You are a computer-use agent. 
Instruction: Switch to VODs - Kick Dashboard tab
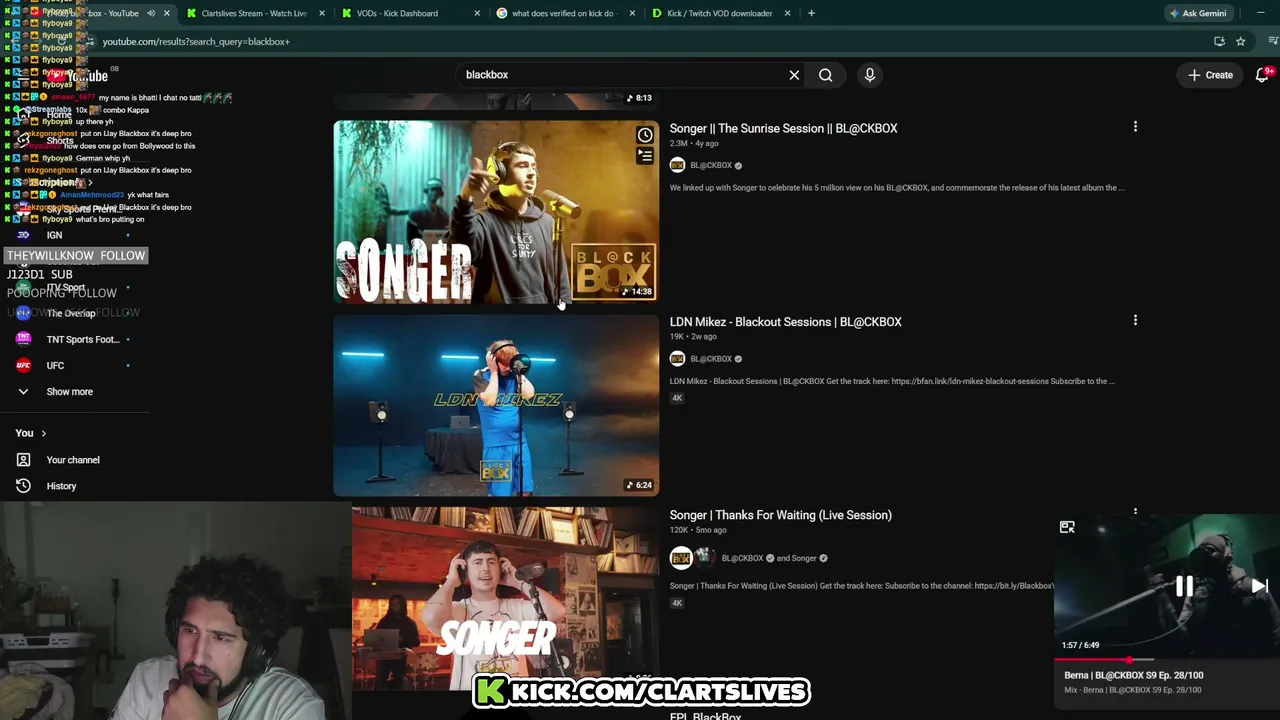pos(411,13)
